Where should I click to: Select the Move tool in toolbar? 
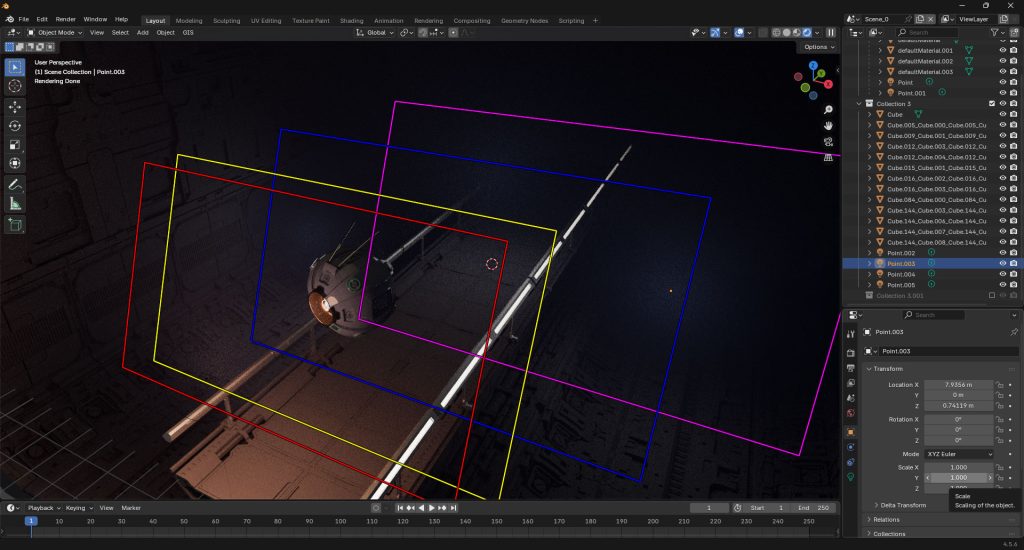[x=15, y=106]
